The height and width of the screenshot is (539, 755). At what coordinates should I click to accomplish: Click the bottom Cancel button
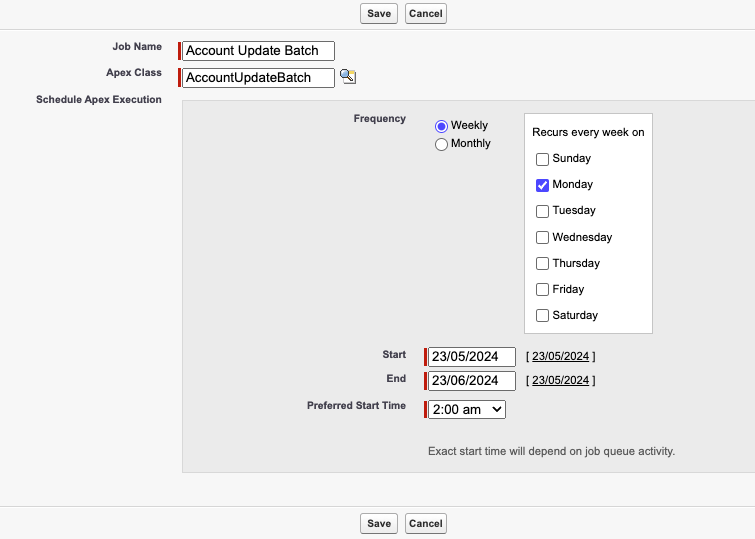click(426, 524)
